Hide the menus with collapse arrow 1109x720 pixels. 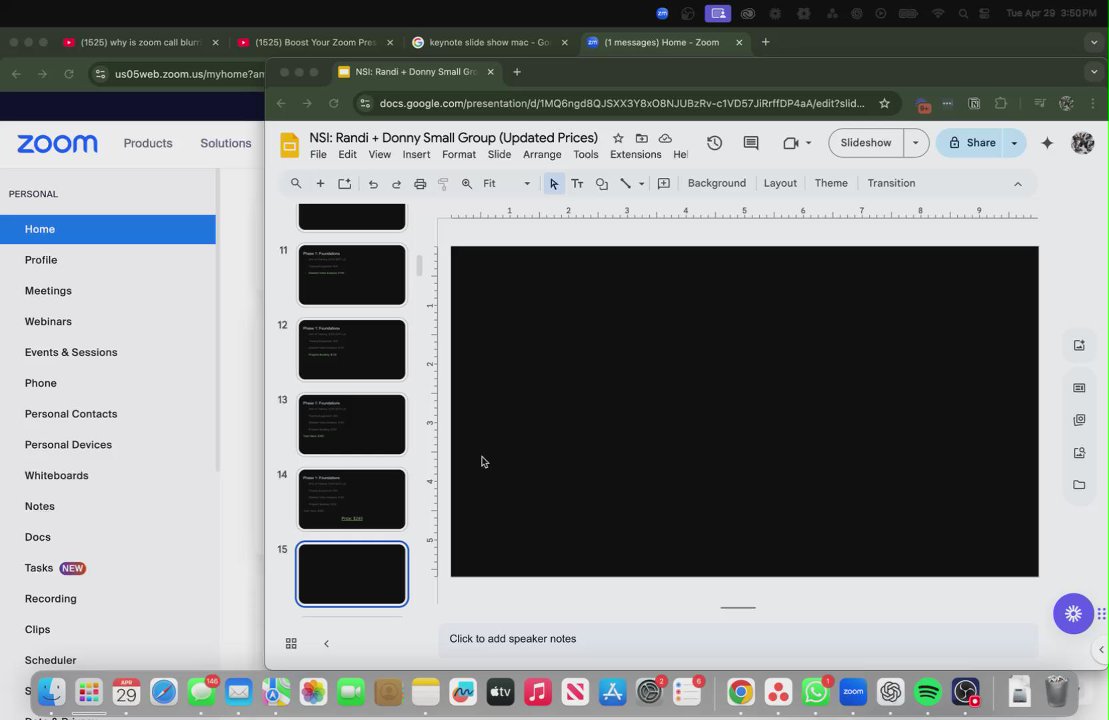pos(1018,184)
